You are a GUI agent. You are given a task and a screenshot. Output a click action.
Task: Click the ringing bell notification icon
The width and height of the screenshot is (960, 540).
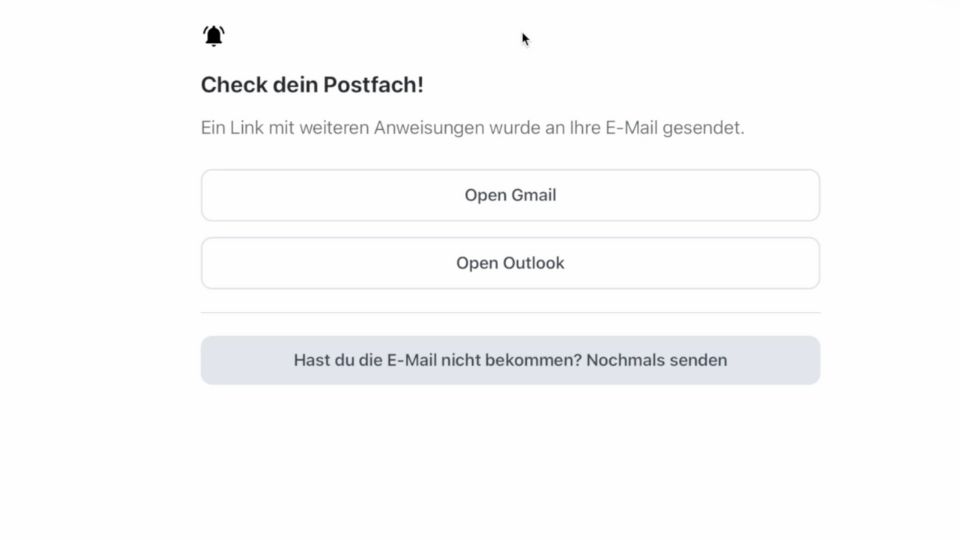(214, 36)
